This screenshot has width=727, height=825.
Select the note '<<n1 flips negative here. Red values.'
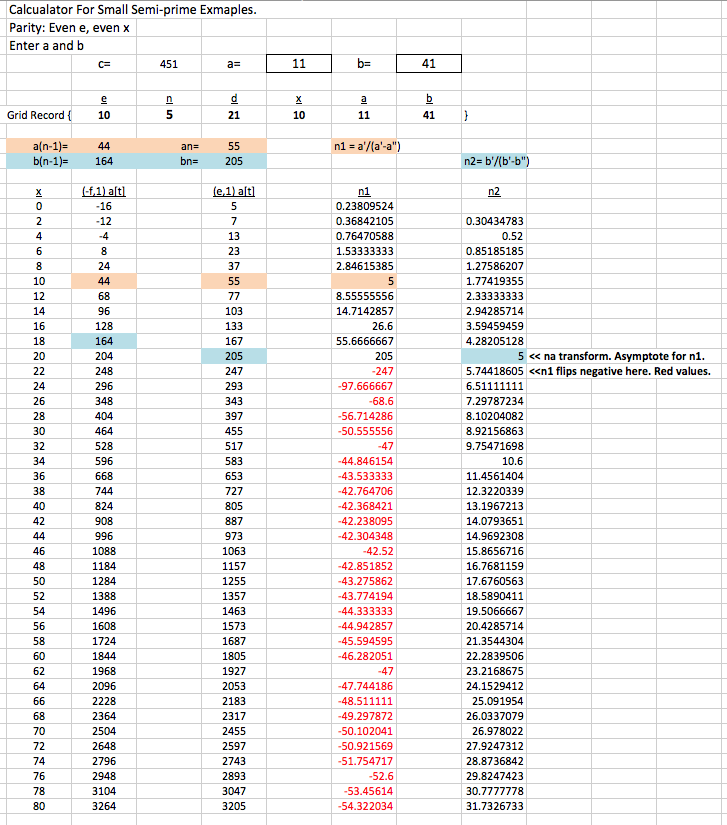click(x=620, y=371)
